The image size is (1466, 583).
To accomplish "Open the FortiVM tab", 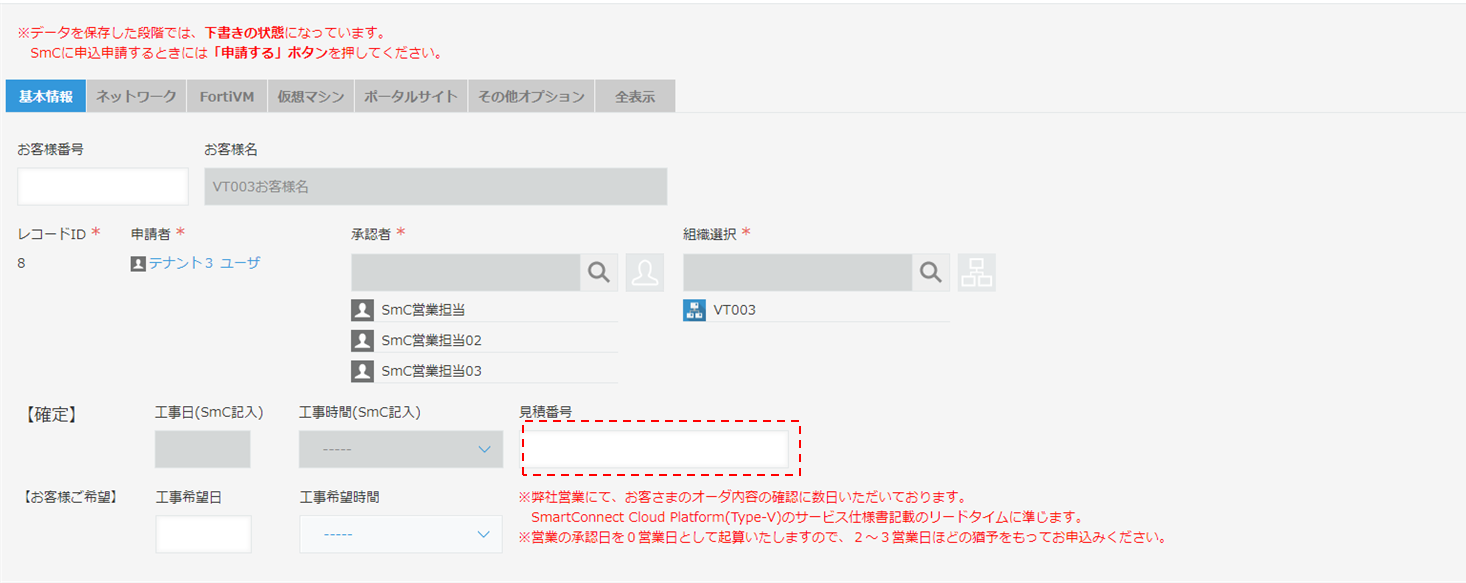I will click(227, 96).
